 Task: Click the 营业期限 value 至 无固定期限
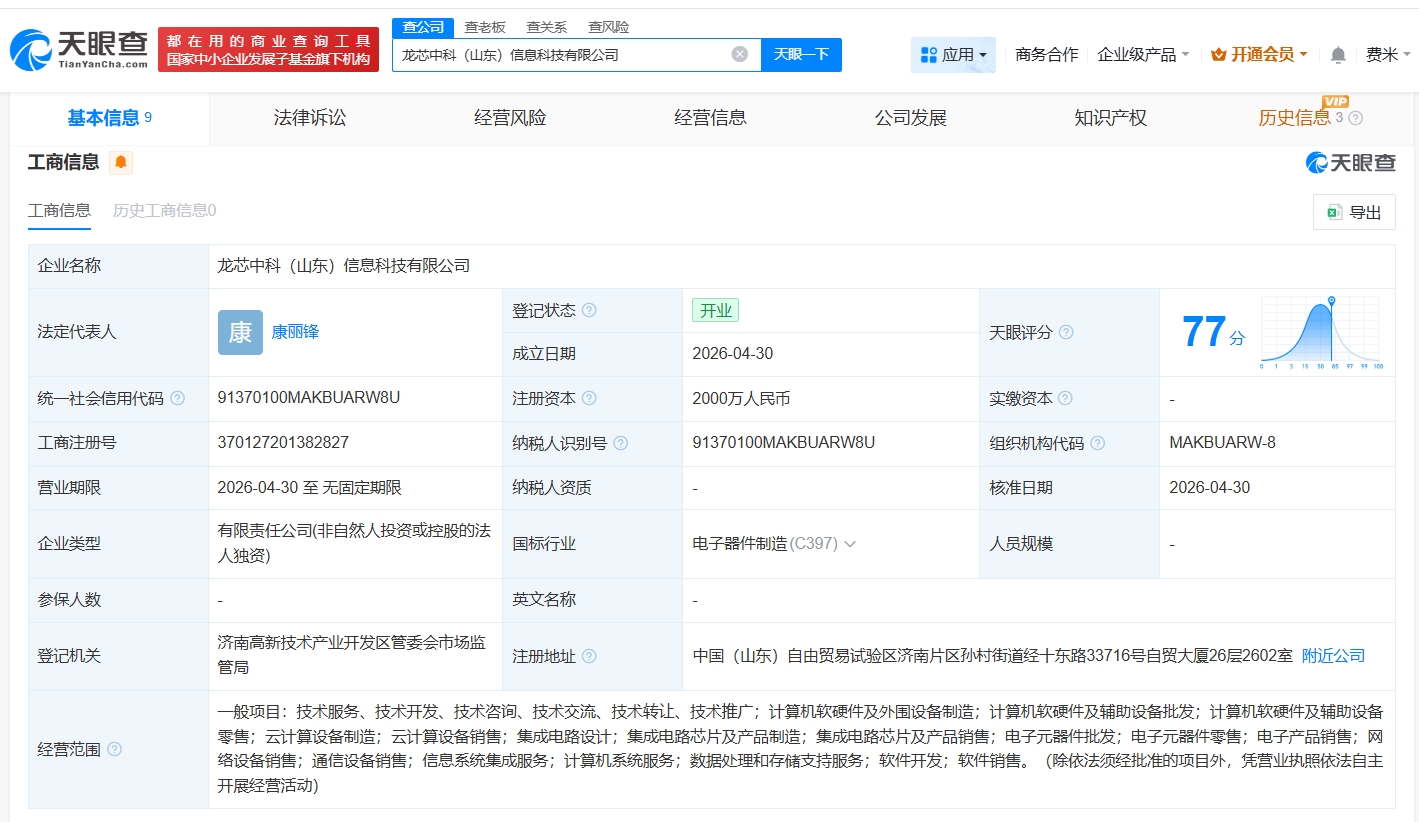tap(309, 488)
